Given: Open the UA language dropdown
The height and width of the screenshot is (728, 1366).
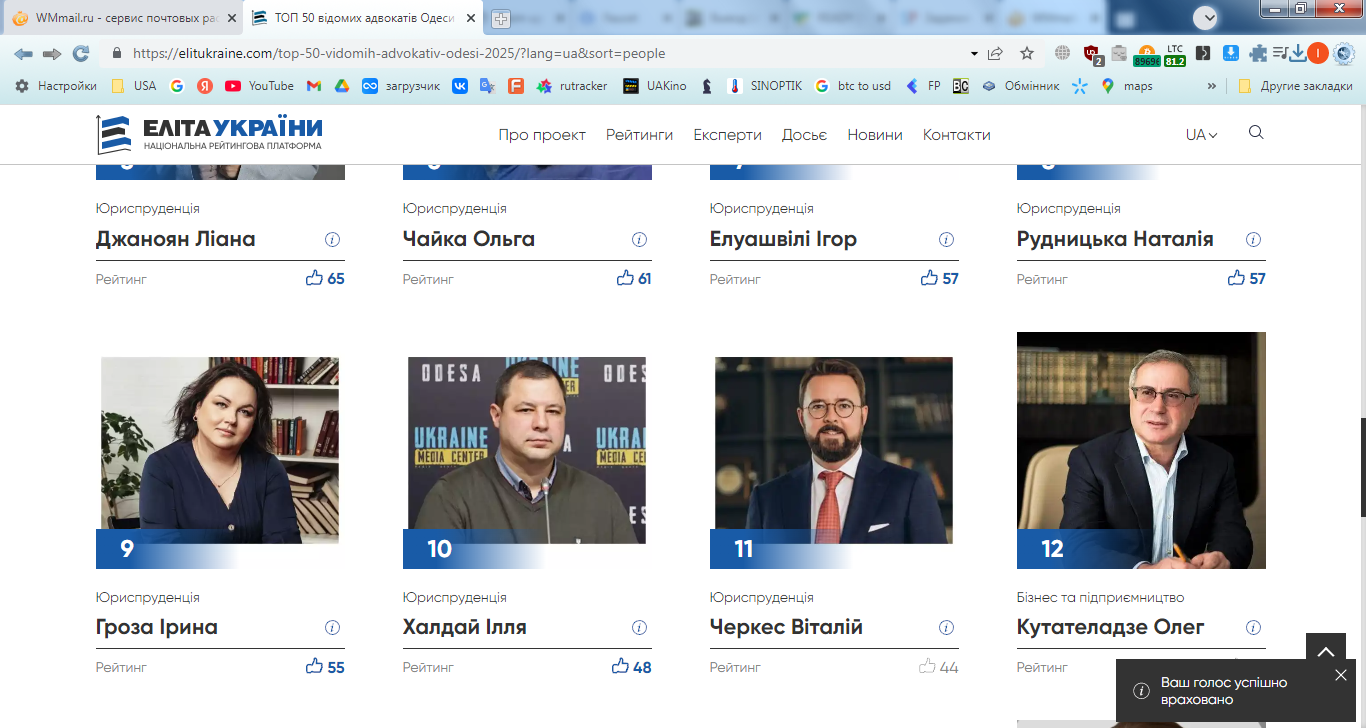Looking at the screenshot, I should click(x=1202, y=135).
